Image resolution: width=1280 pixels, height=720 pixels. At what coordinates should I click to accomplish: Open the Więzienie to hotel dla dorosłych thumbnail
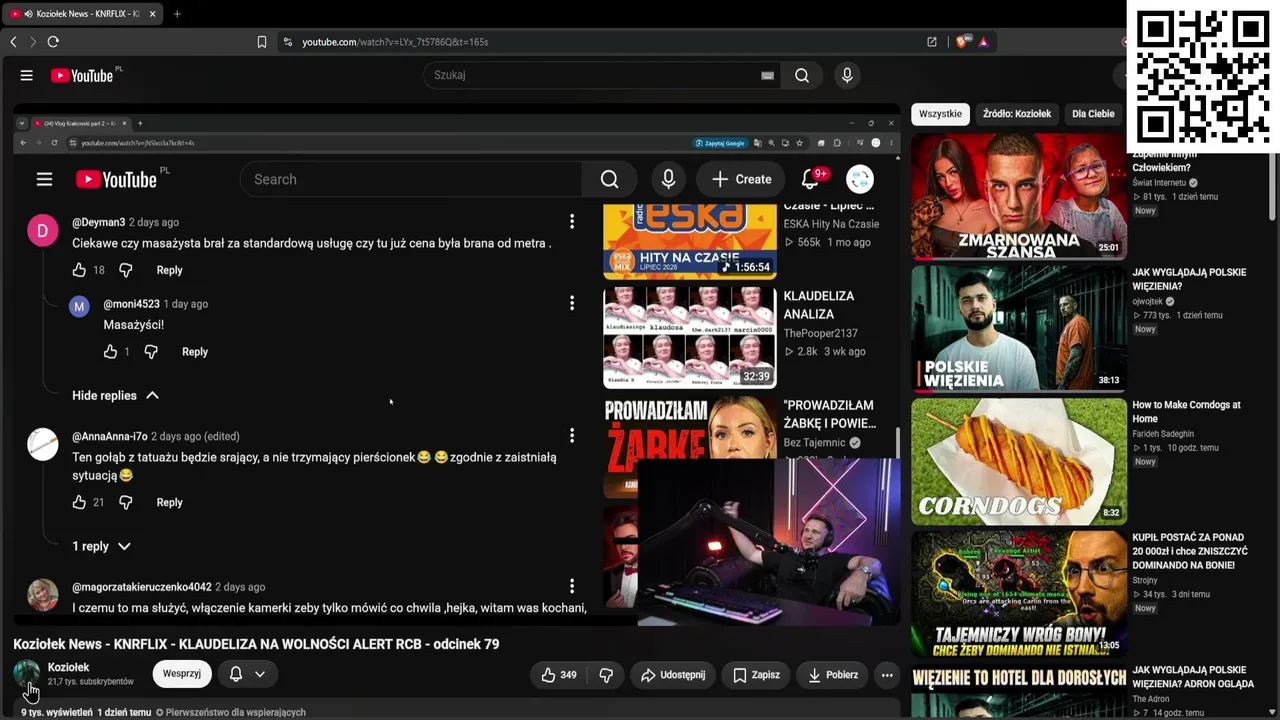pyautogui.click(x=1018, y=691)
